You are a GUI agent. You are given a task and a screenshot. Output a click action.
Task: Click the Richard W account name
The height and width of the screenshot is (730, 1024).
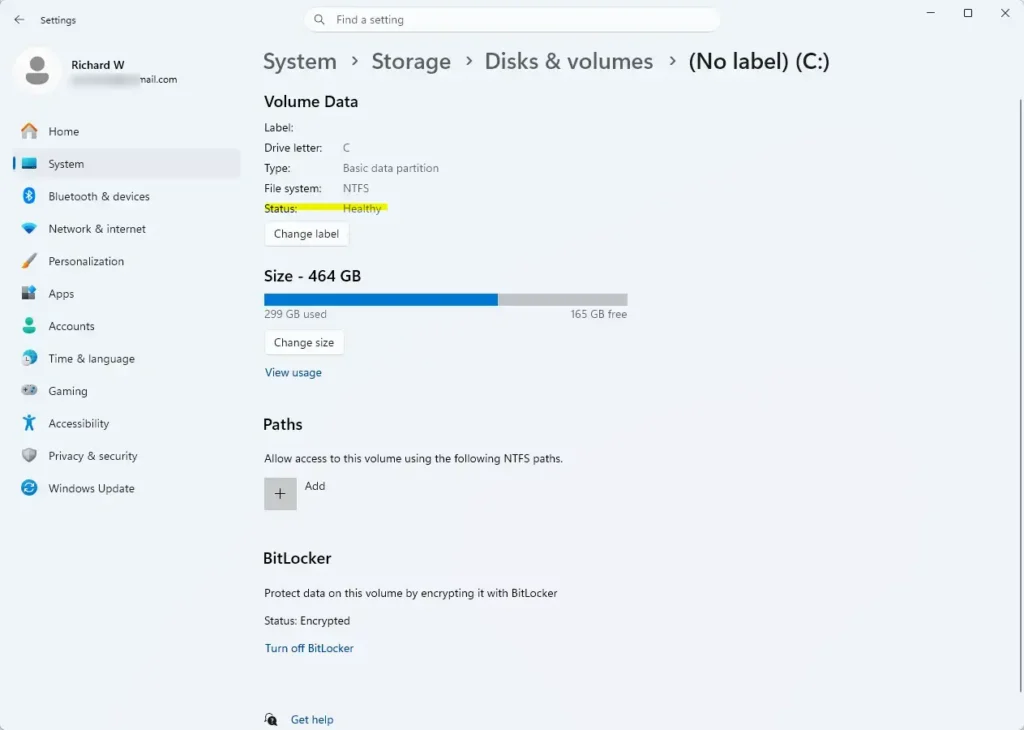pos(97,65)
